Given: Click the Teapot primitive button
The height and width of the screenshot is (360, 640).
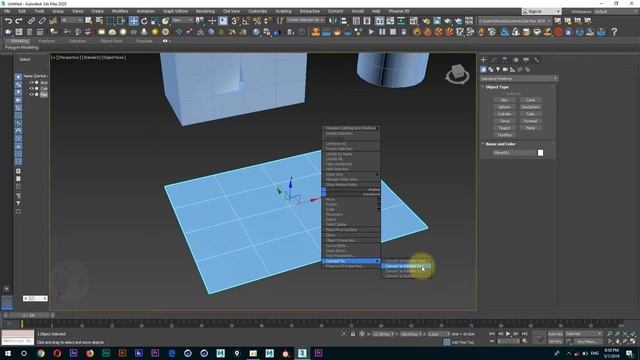Looking at the screenshot, I should 504,128.
